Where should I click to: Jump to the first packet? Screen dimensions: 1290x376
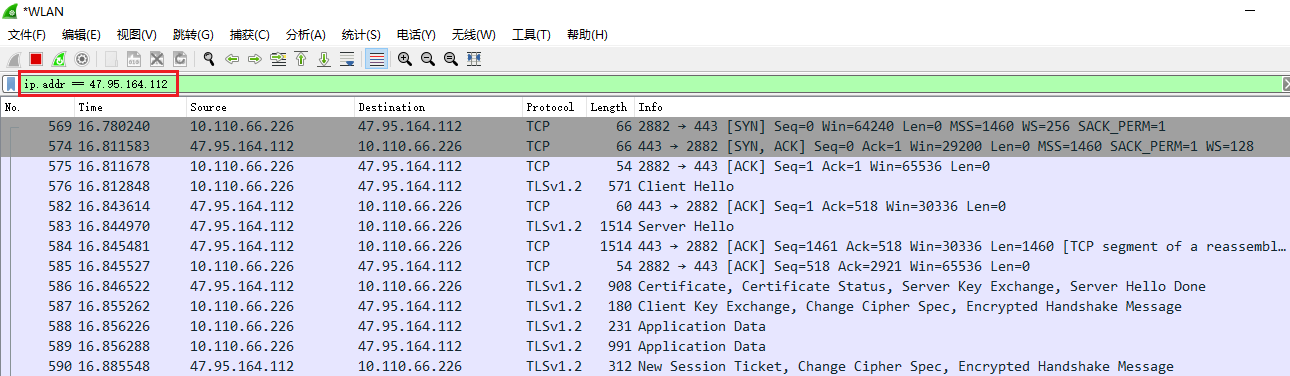coord(300,59)
